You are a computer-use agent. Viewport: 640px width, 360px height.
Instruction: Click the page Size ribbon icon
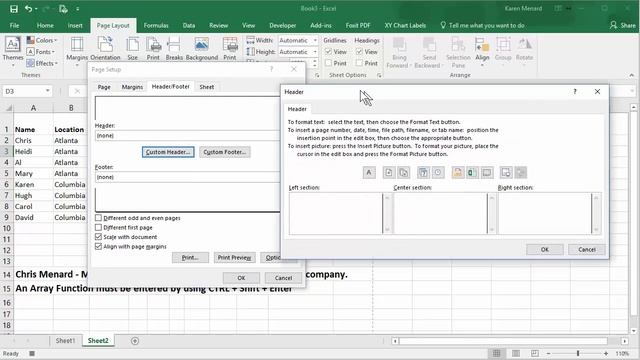pyautogui.click(x=133, y=49)
